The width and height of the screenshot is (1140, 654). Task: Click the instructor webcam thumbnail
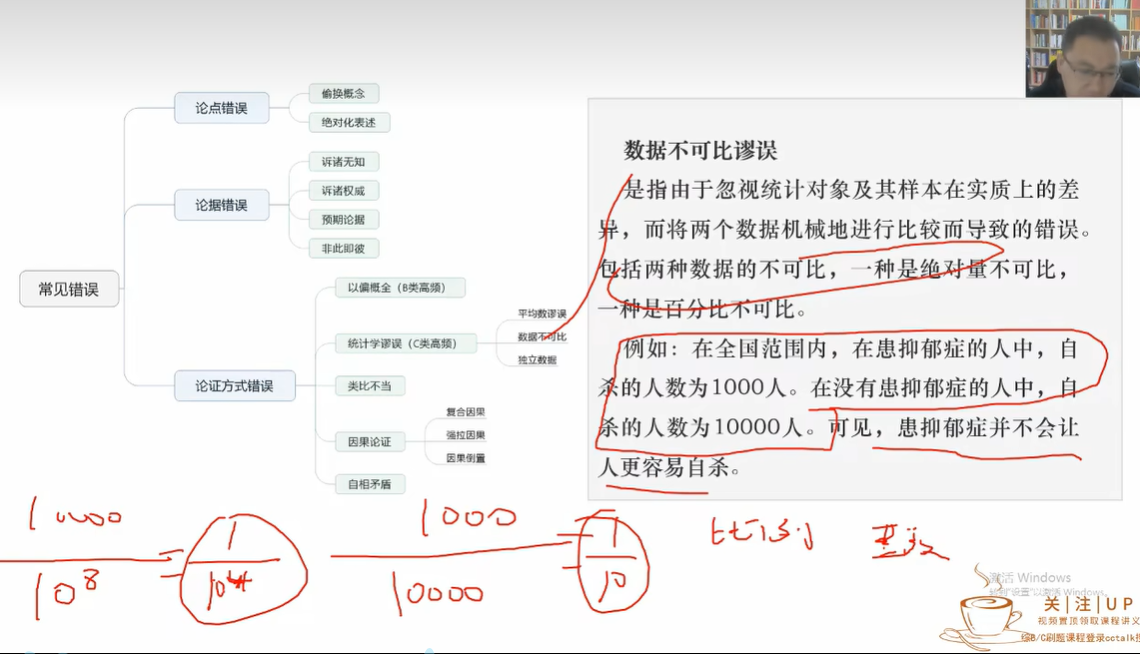(1082, 48)
